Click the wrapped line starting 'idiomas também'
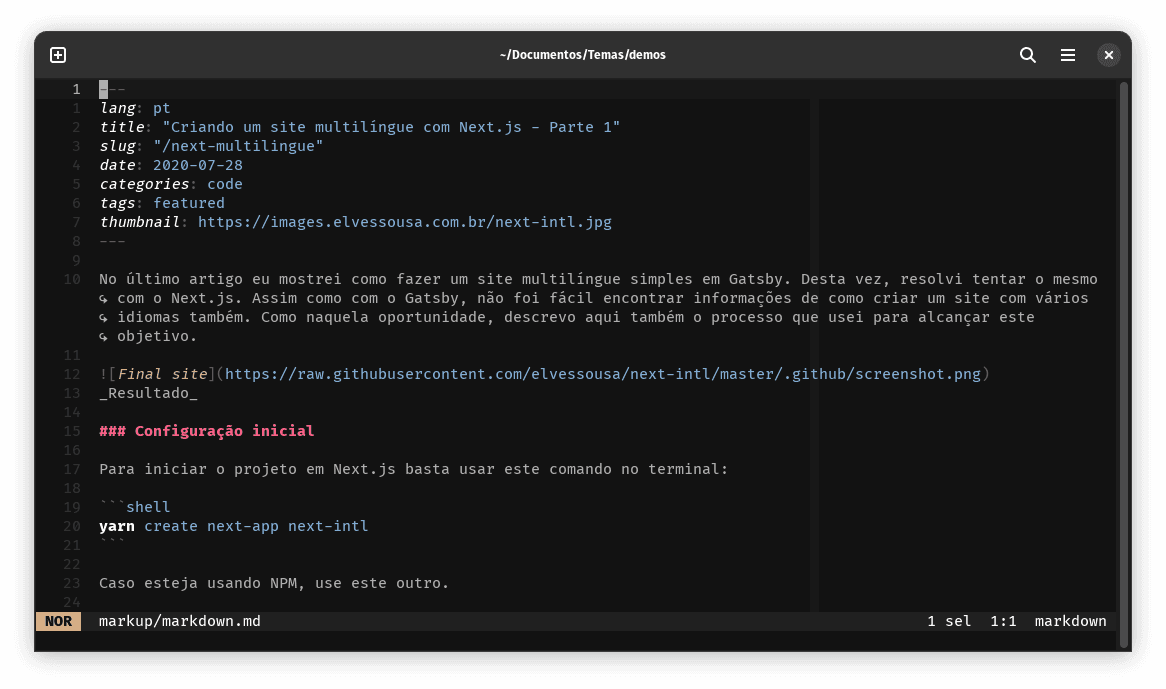This screenshot has width=1166, height=689. 567,317
